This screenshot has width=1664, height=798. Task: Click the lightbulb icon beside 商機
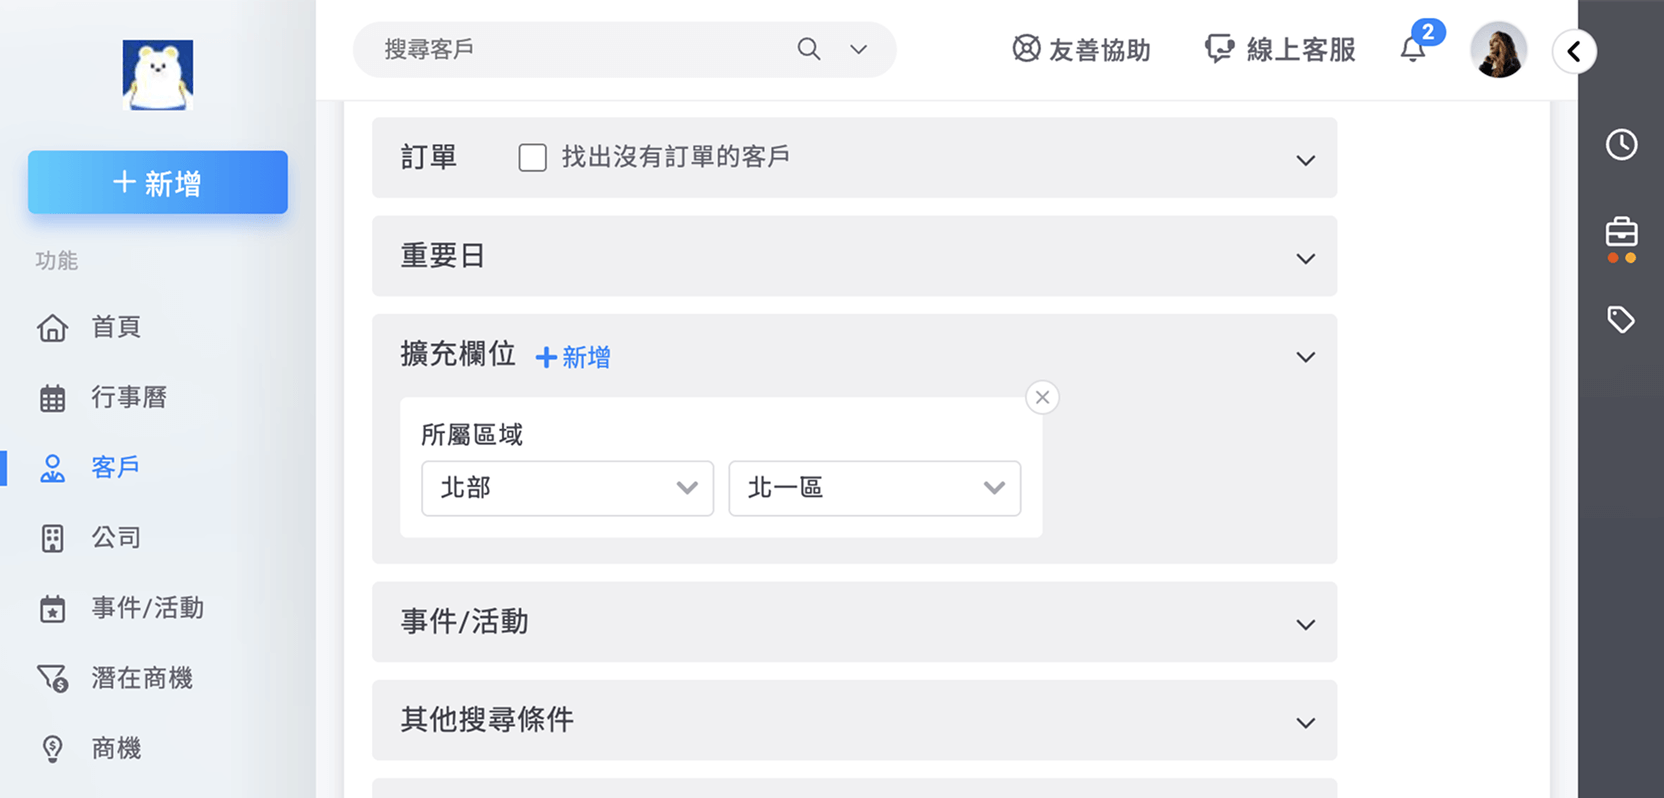(53, 749)
